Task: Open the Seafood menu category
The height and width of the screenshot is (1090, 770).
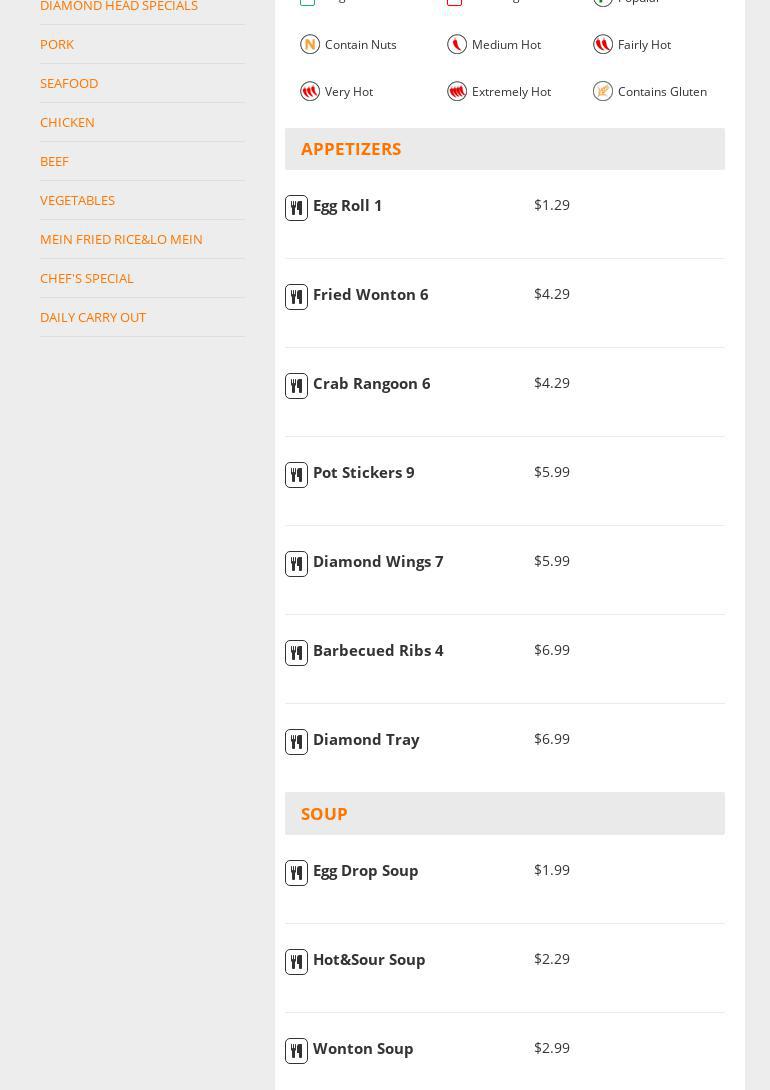Action: click(69, 83)
